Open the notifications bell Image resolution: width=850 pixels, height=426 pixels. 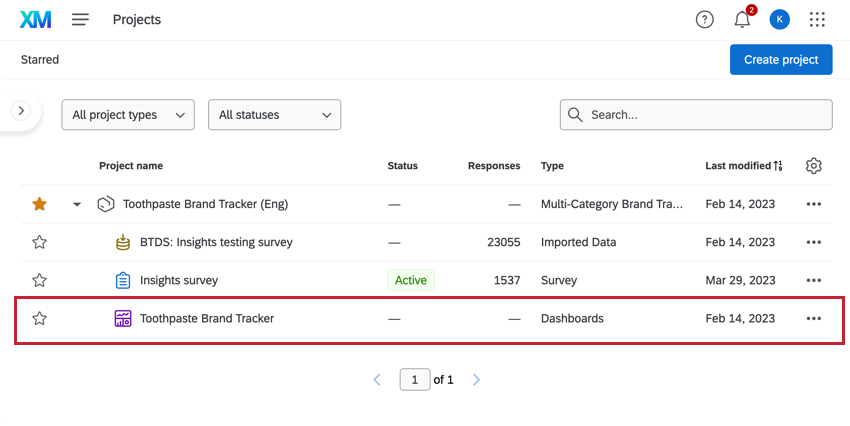point(742,20)
